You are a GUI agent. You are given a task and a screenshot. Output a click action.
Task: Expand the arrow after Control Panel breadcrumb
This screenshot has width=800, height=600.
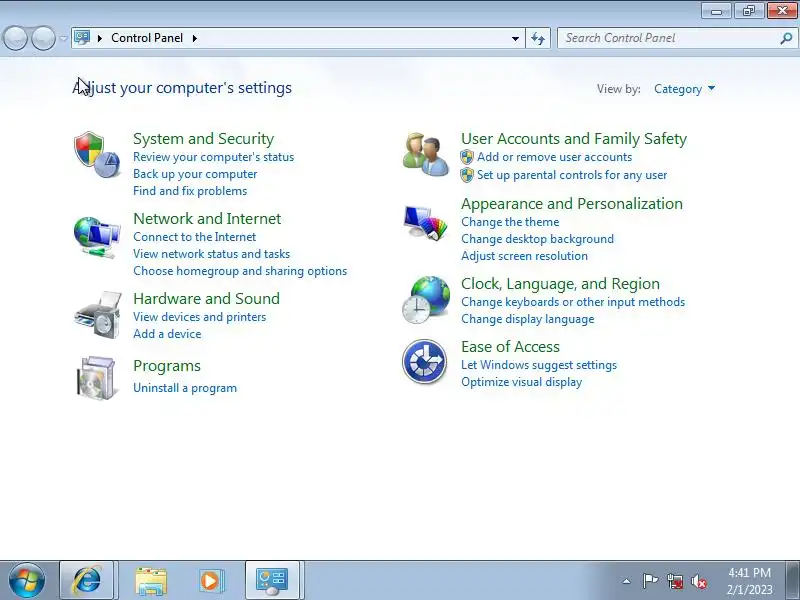195,38
